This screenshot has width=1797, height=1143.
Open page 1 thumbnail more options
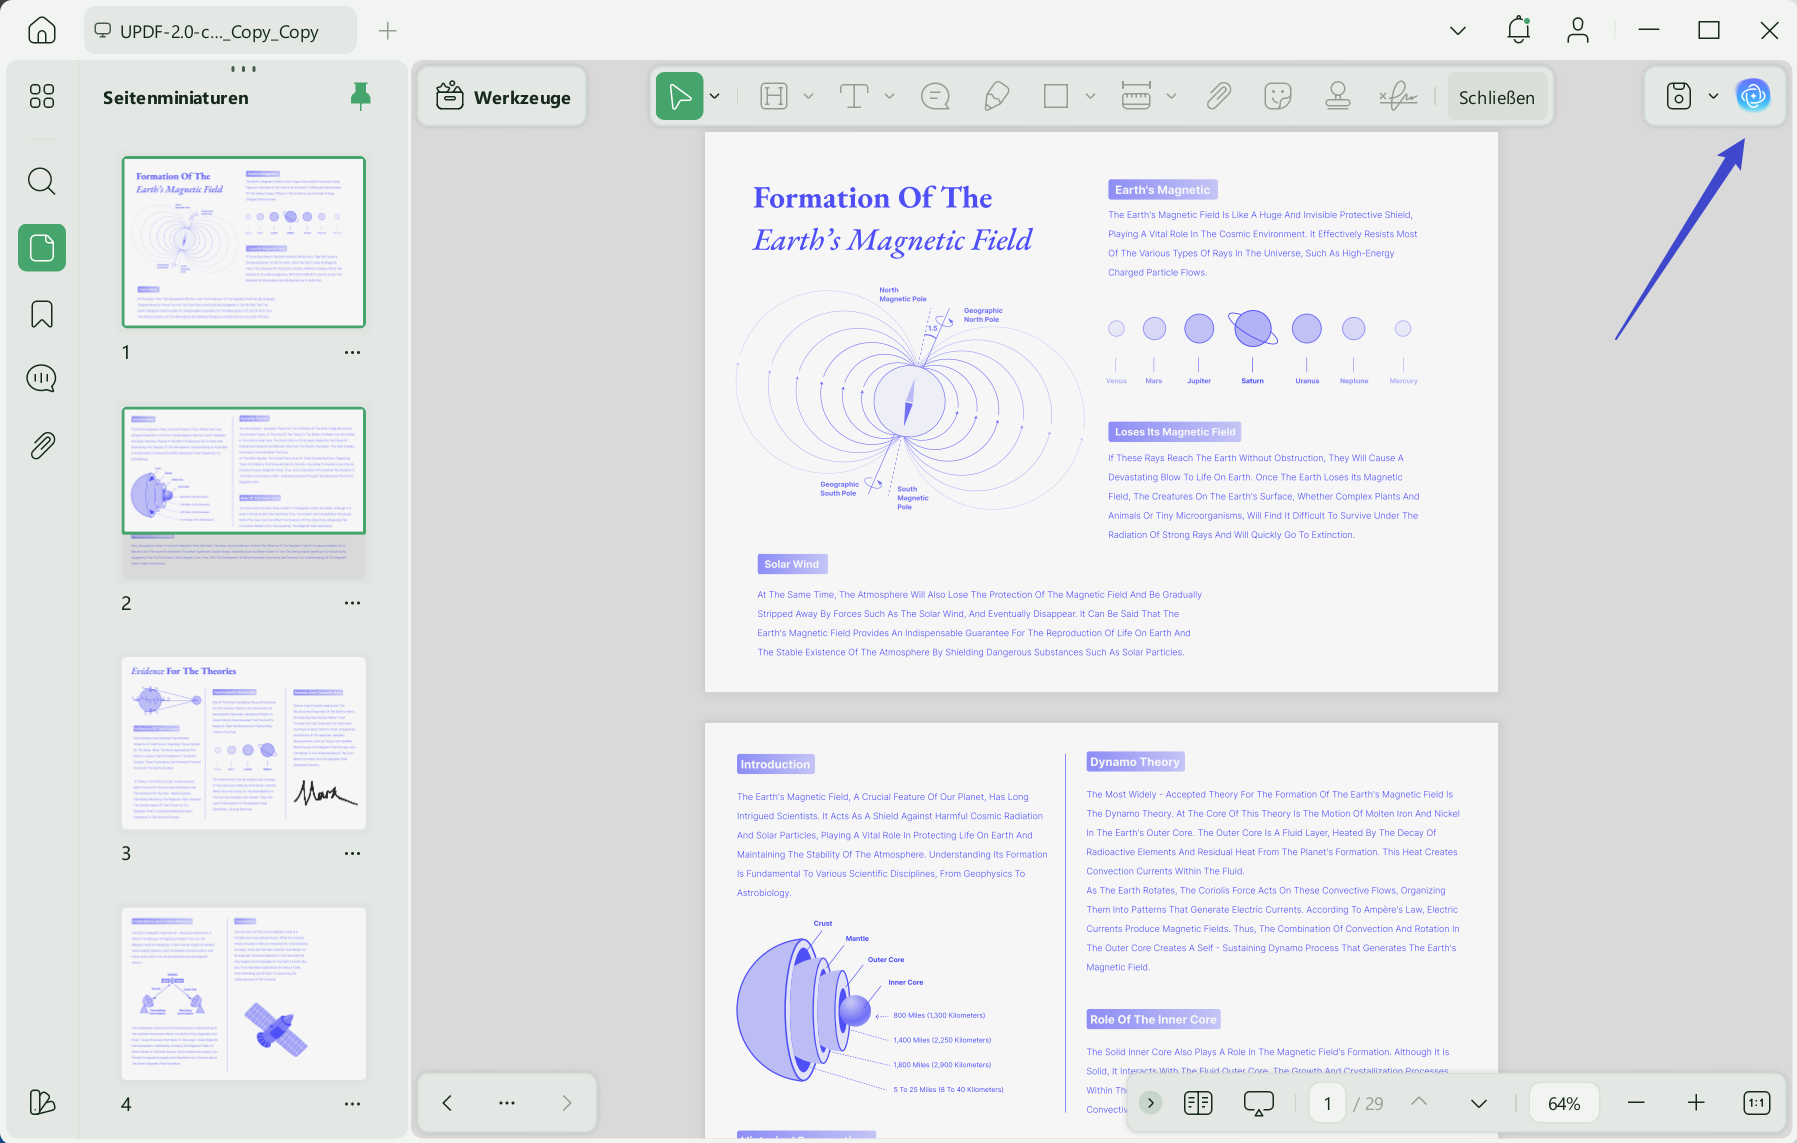click(x=352, y=353)
